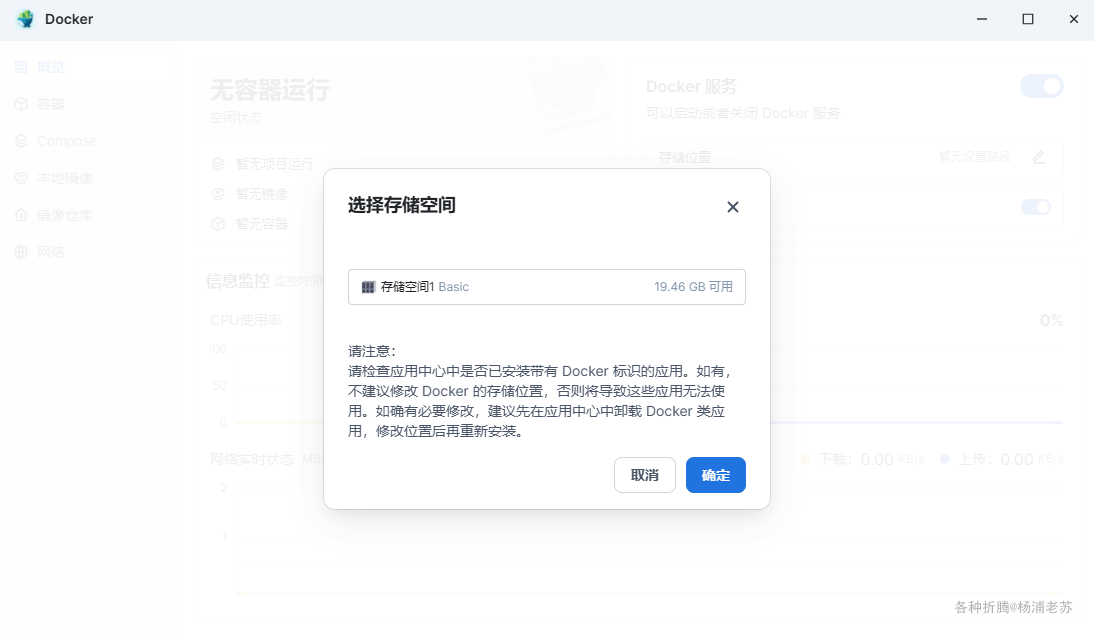Click the CPU使用率 label
This screenshot has width=1094, height=634.
(x=246, y=320)
